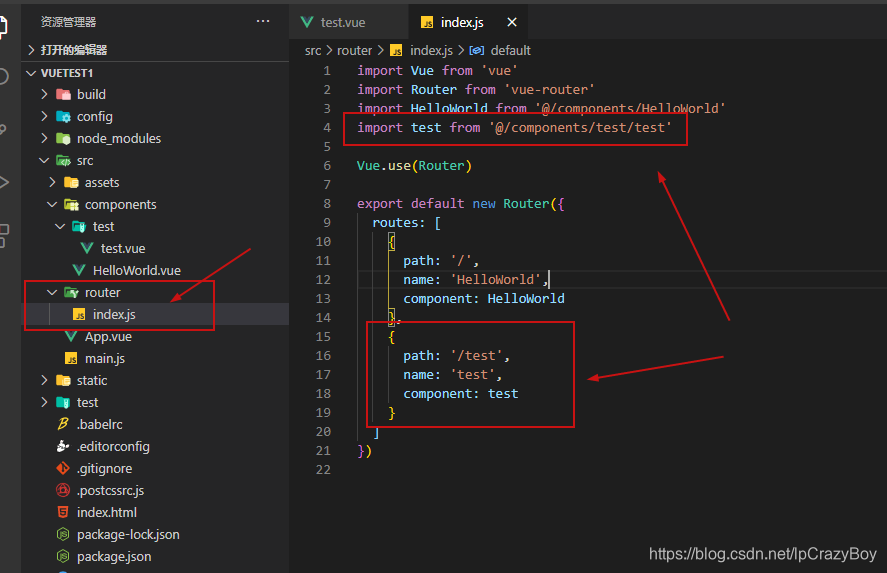Click the static folder icon
This screenshot has width=887, height=573.
pyautogui.click(x=63, y=380)
